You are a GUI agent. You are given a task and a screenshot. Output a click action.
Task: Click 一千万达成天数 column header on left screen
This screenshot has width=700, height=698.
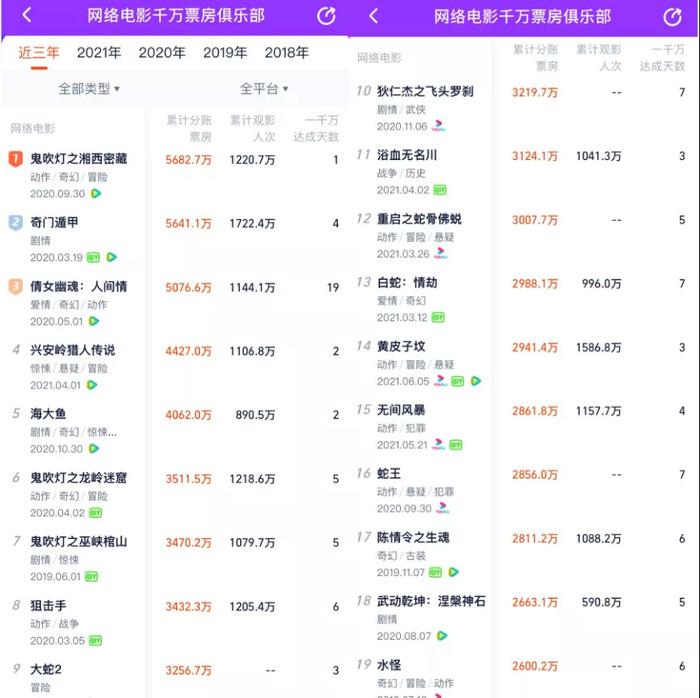316,129
